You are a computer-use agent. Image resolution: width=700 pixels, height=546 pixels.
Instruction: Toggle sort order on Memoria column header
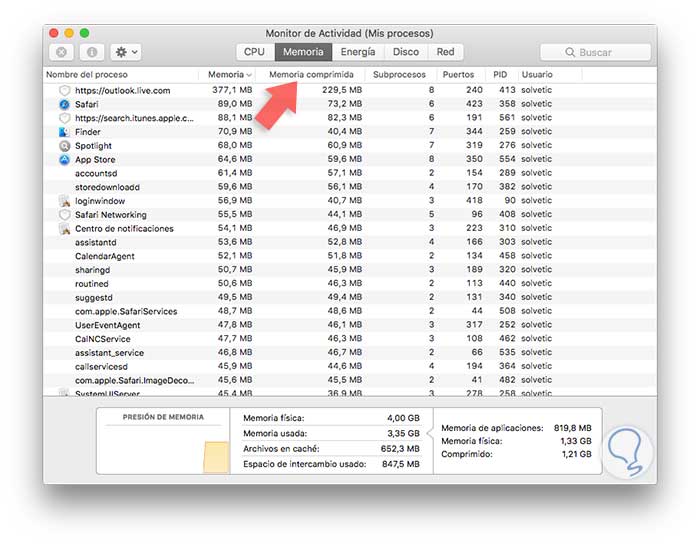point(229,75)
